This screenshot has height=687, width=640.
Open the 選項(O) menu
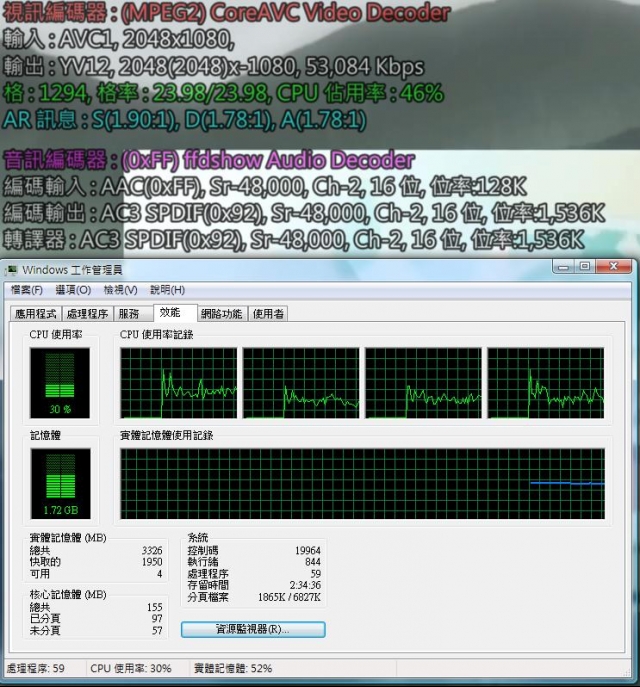73,290
